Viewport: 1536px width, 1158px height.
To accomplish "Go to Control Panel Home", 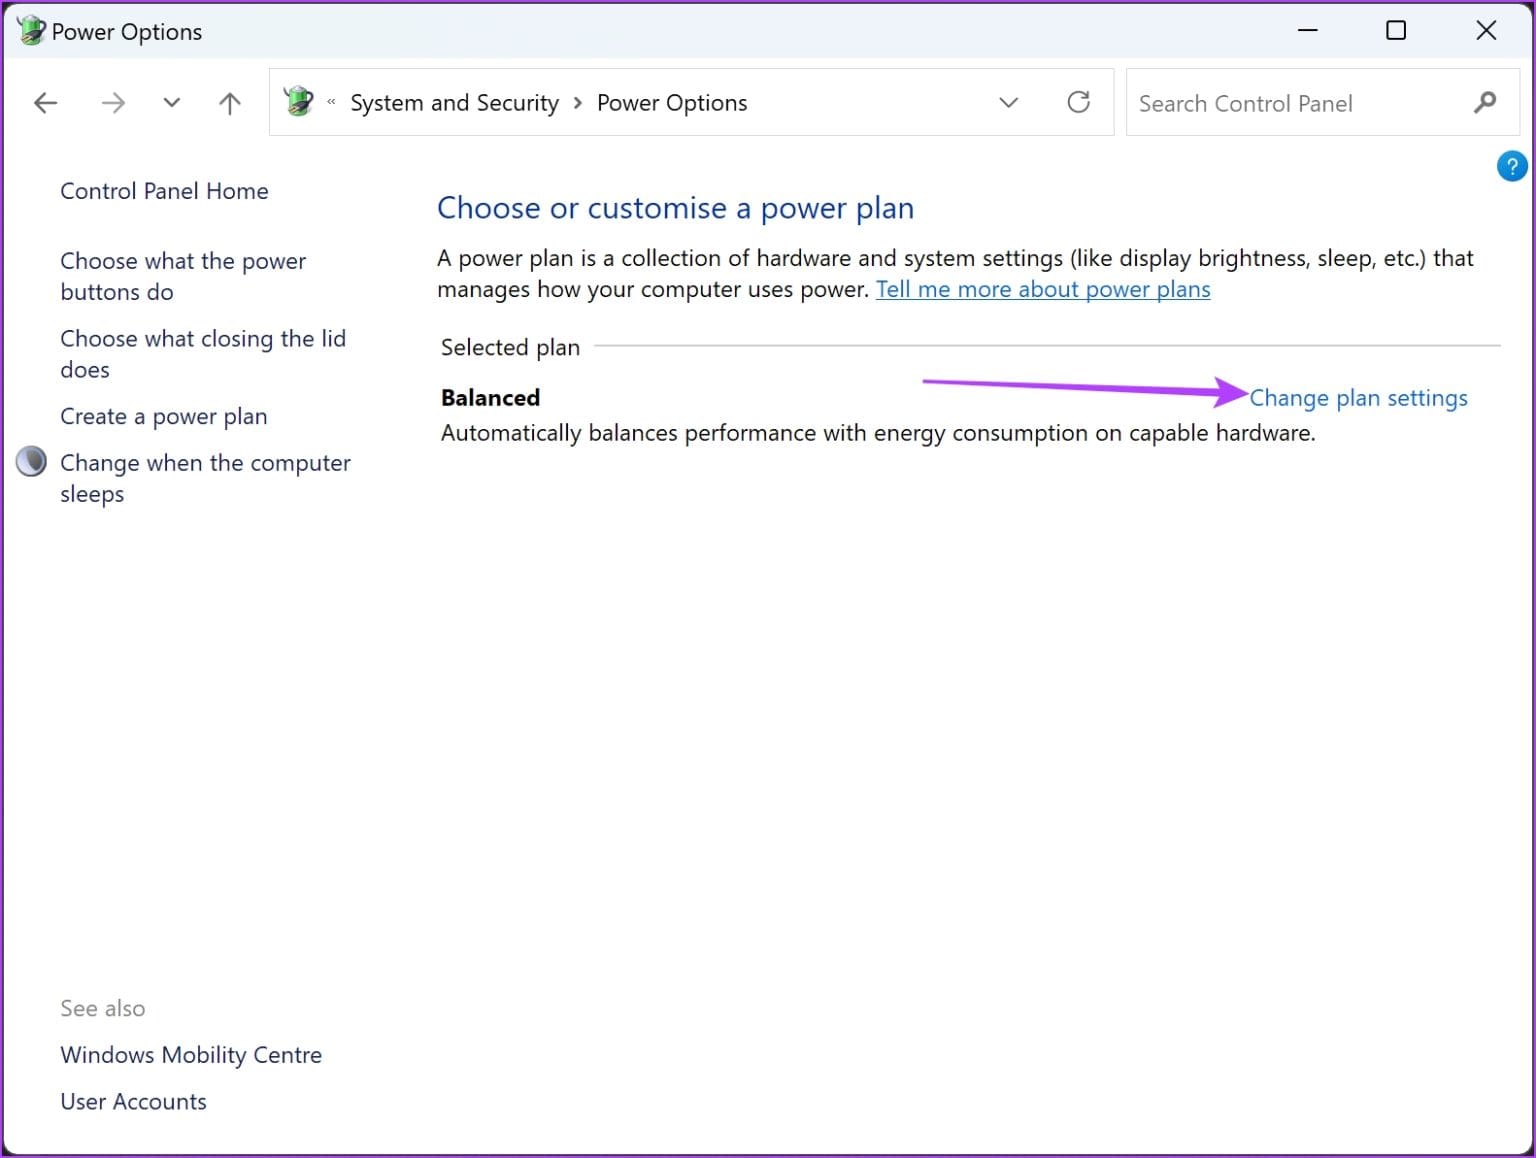I will pos(164,190).
